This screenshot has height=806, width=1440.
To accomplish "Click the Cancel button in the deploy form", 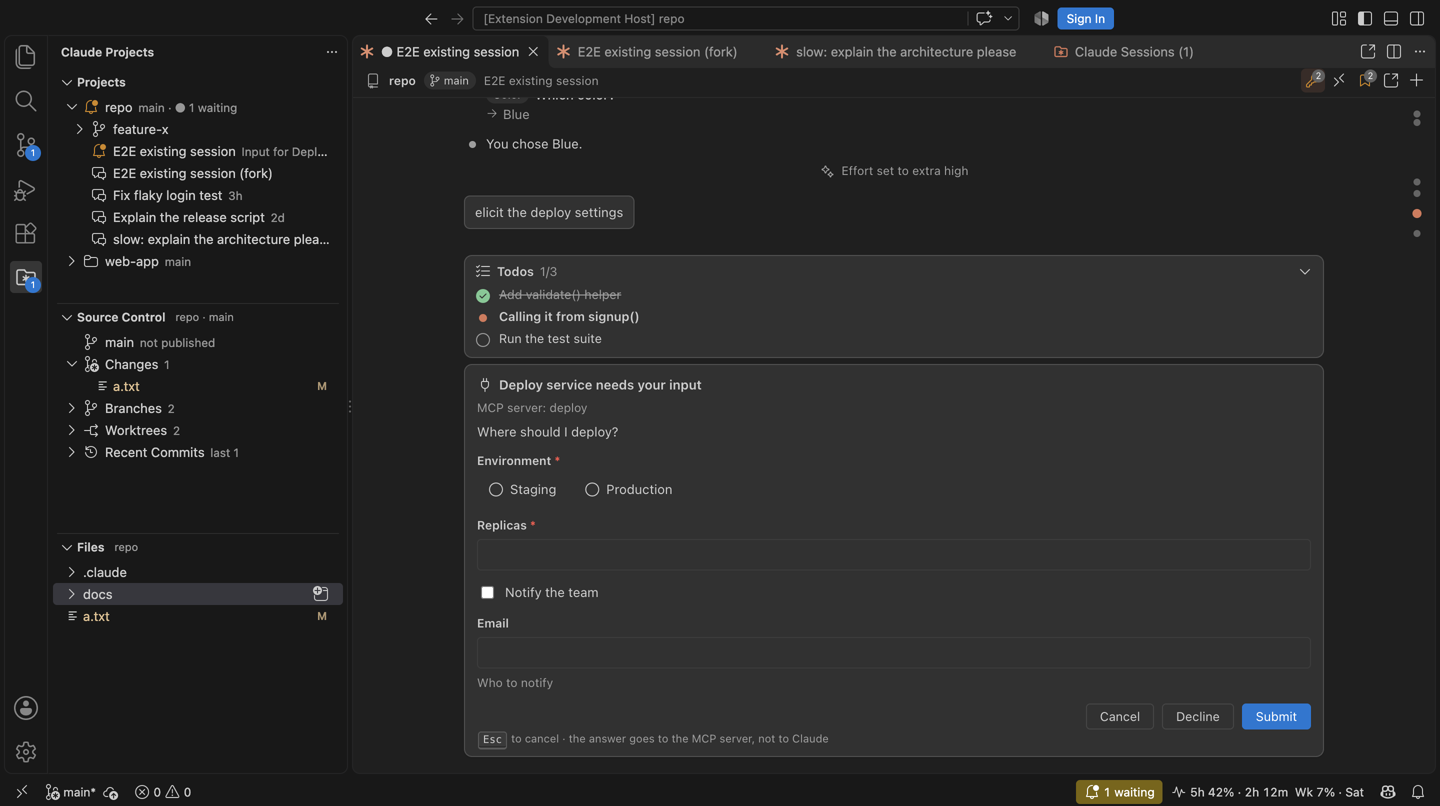I will coord(1120,717).
